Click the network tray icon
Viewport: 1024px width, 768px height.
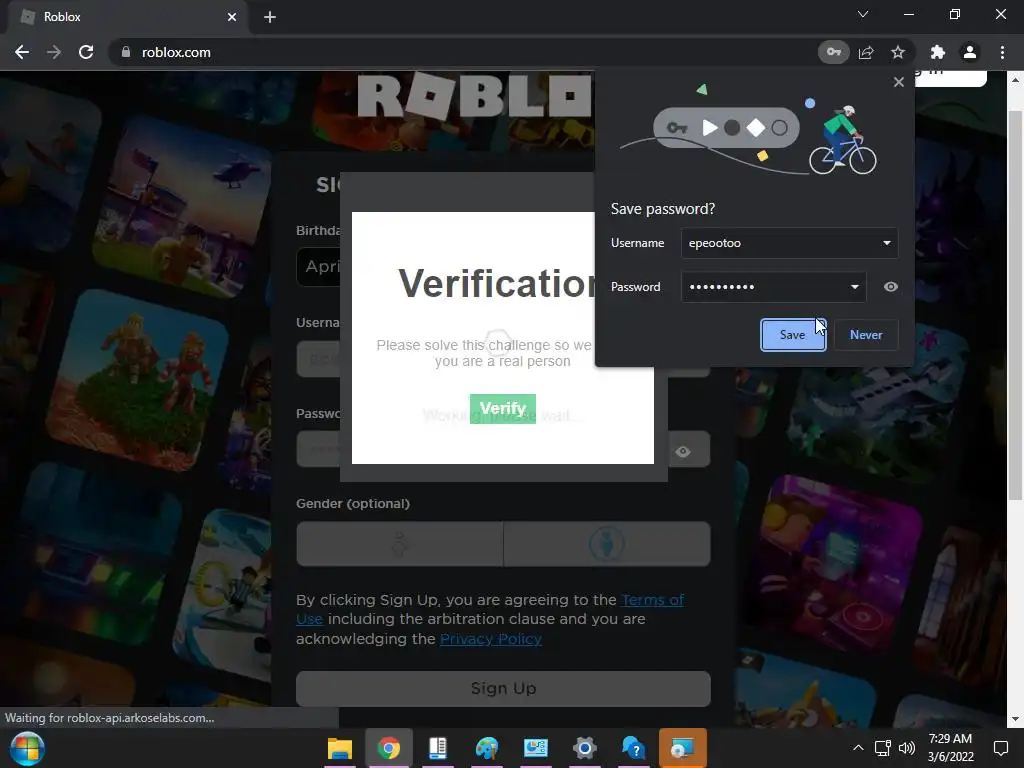pyautogui.click(x=883, y=748)
